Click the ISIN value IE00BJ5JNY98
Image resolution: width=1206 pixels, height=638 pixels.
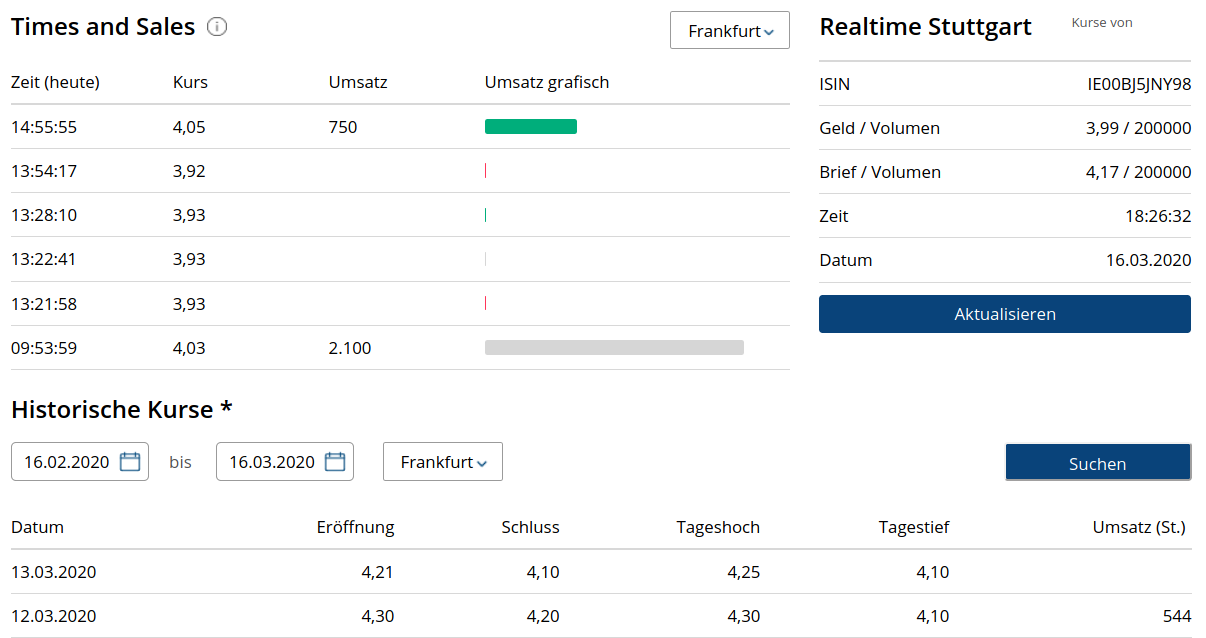click(1139, 84)
